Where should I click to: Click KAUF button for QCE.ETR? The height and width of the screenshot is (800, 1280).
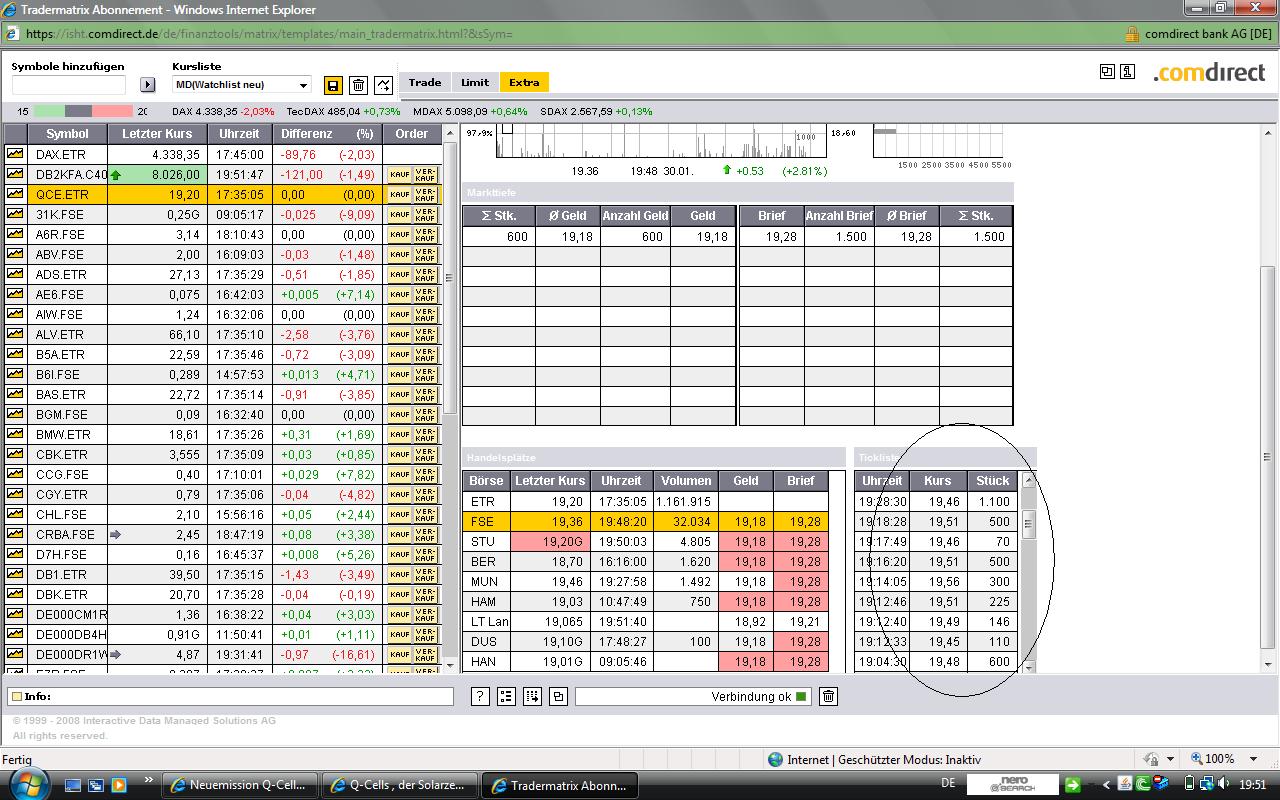400,194
